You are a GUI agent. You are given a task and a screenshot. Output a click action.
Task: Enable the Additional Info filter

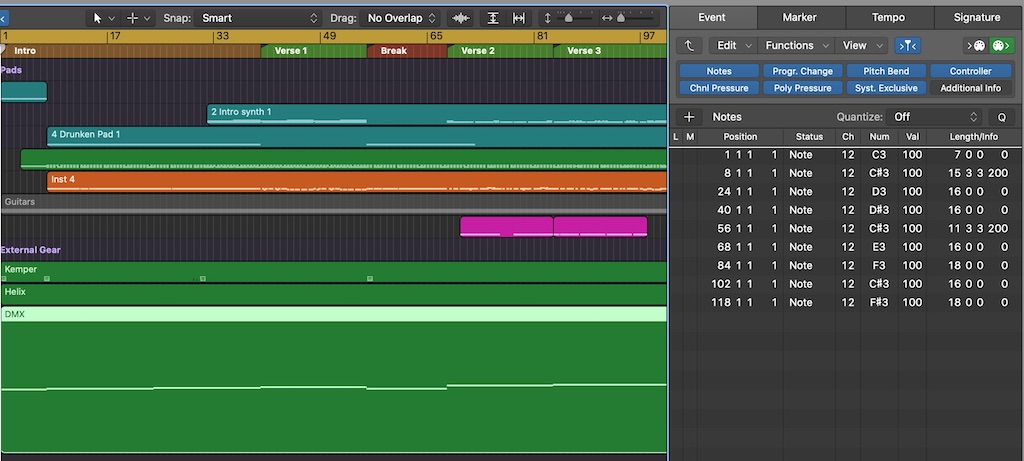click(970, 88)
